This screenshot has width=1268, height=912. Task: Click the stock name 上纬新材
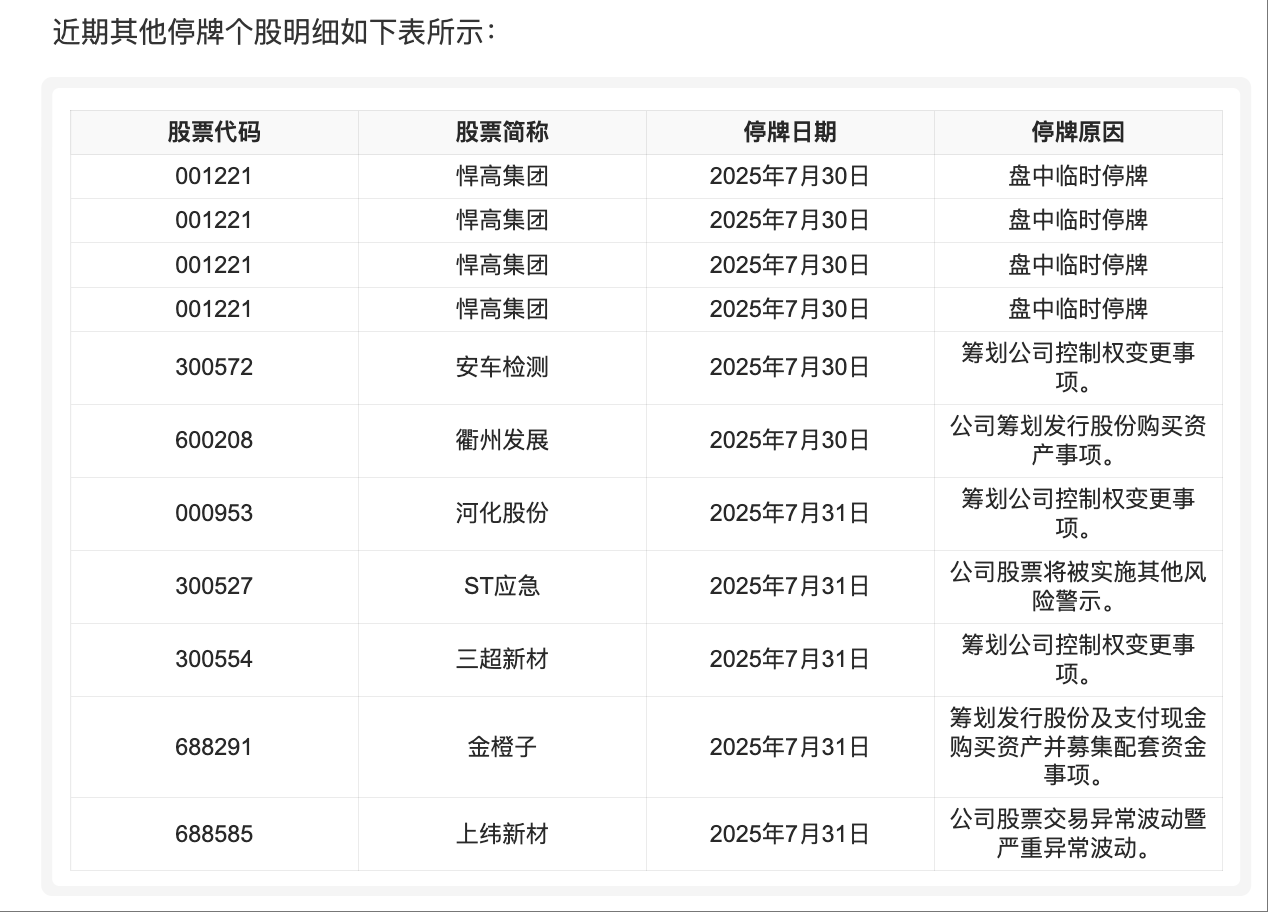[x=502, y=834]
